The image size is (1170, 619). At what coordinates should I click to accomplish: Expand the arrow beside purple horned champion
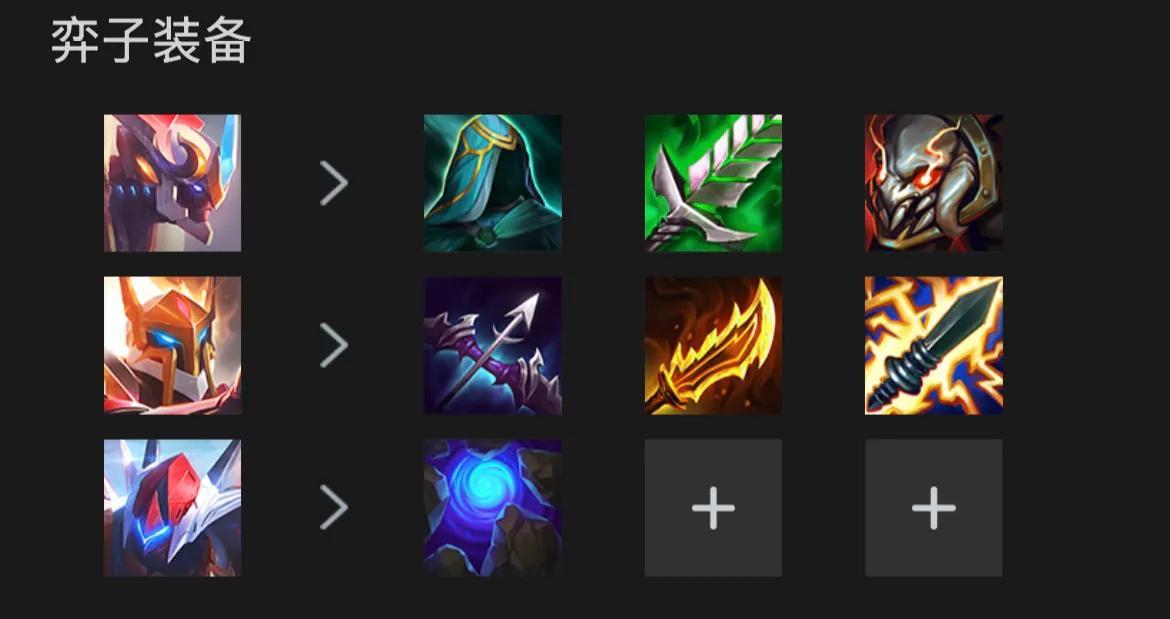(x=334, y=183)
